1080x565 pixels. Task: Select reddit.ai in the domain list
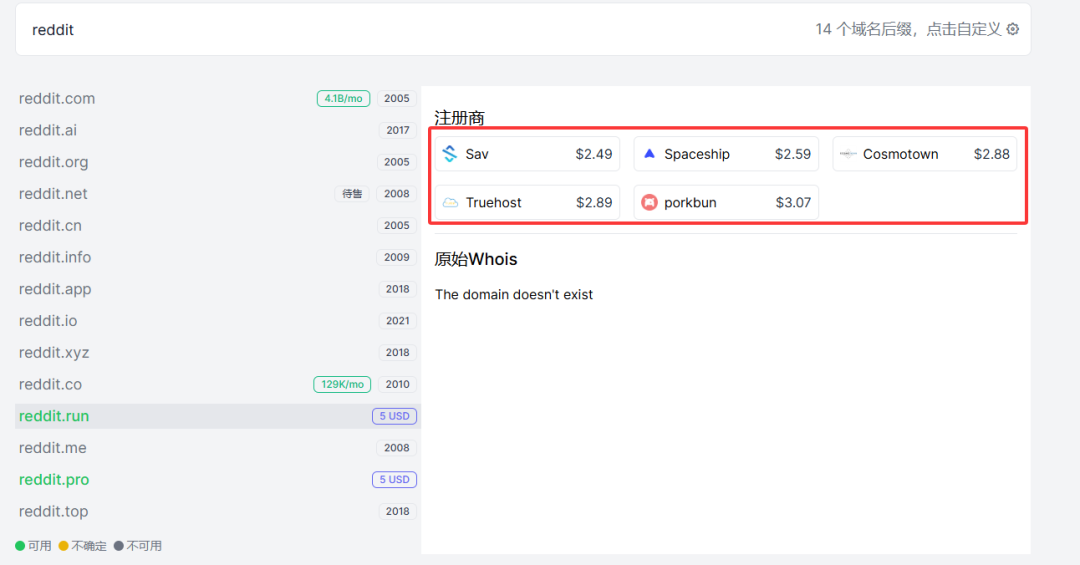tap(218, 130)
